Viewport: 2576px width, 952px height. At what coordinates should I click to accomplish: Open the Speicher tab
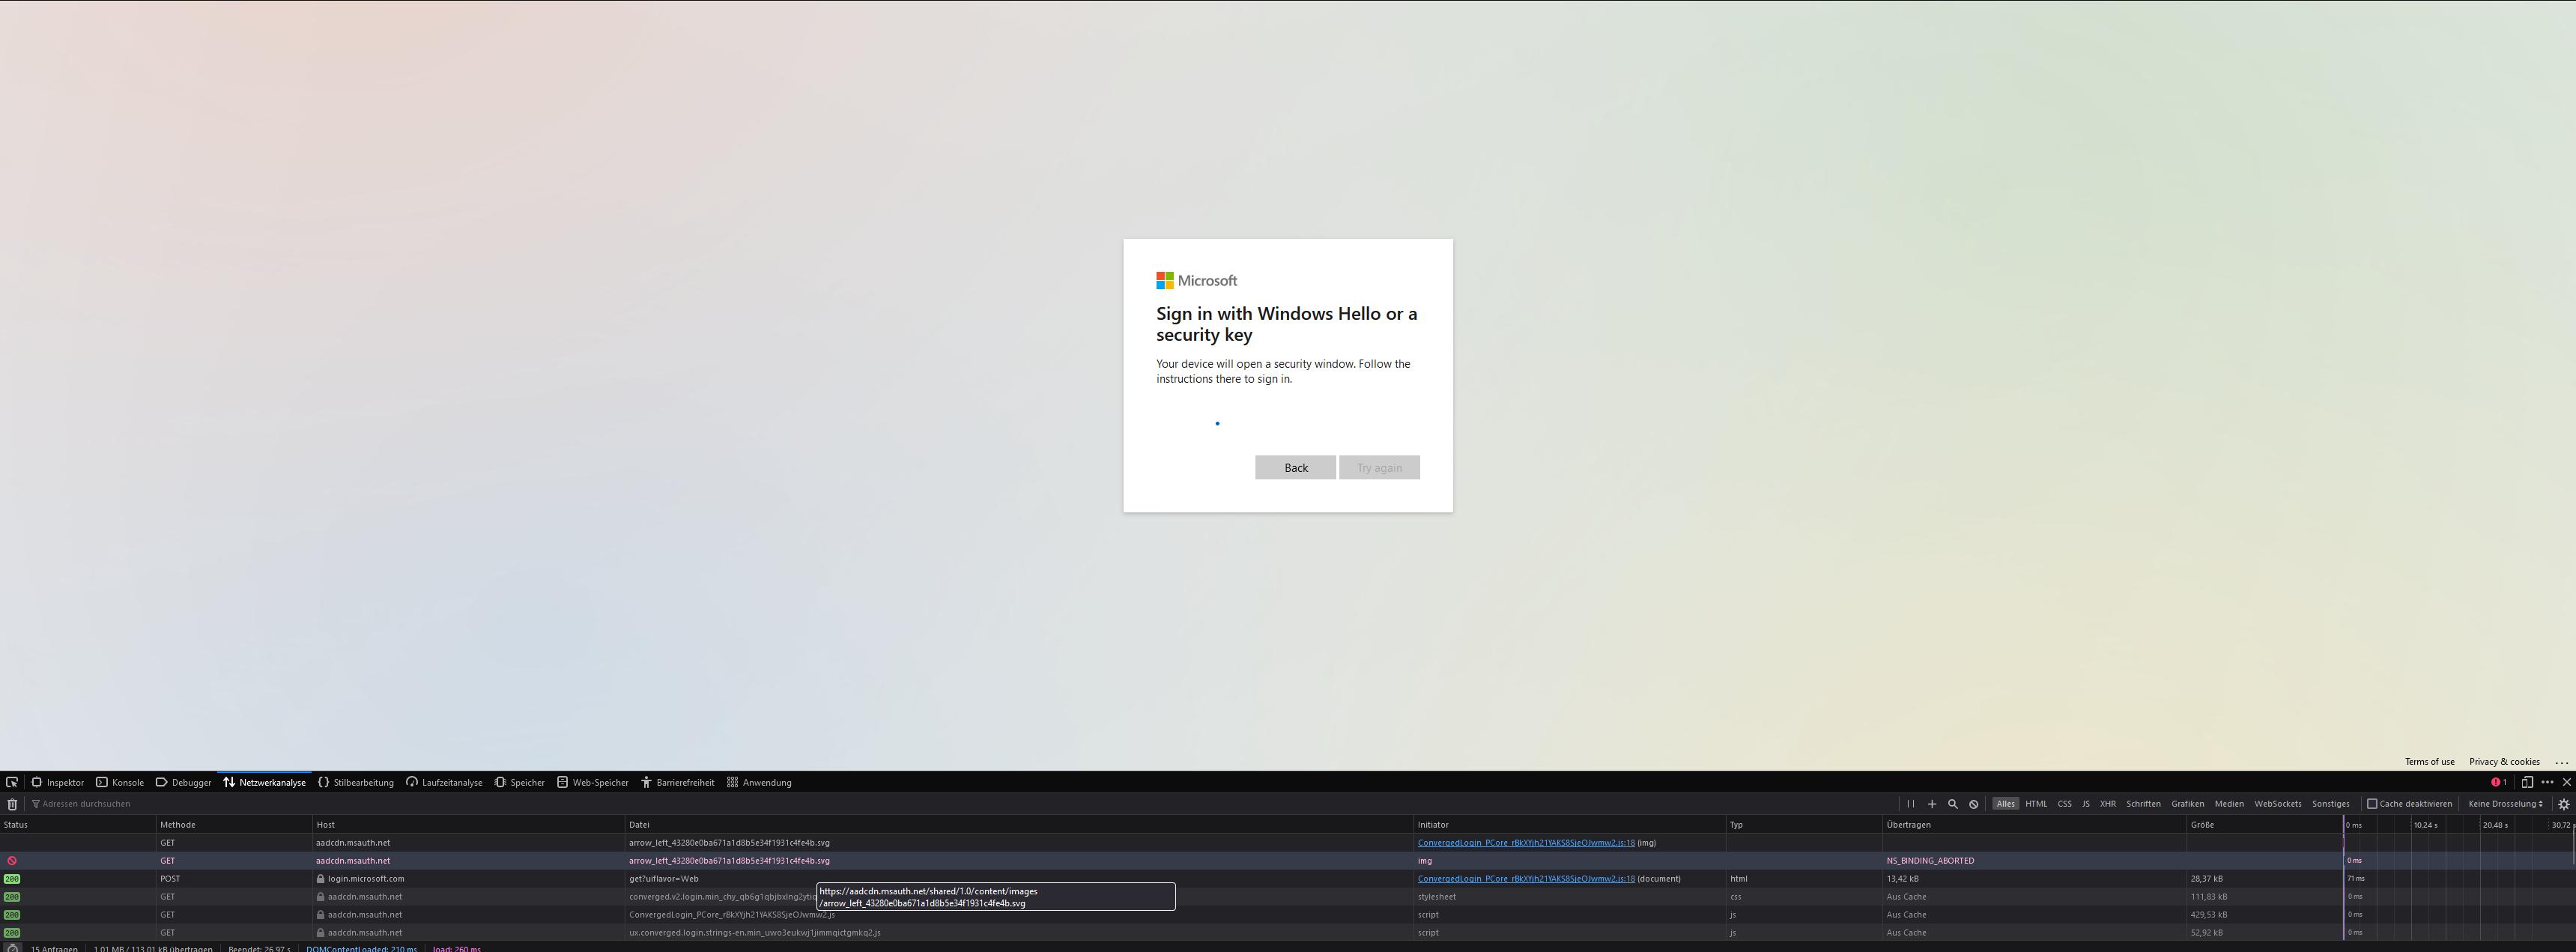[520, 782]
